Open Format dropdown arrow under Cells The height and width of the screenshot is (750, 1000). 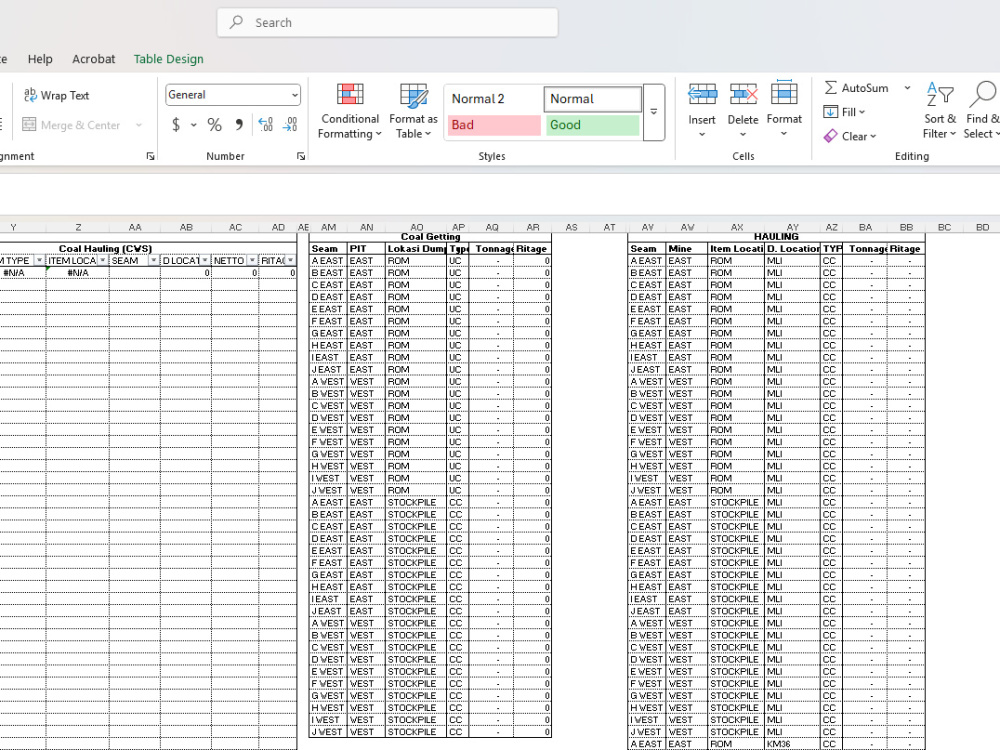pos(784,133)
